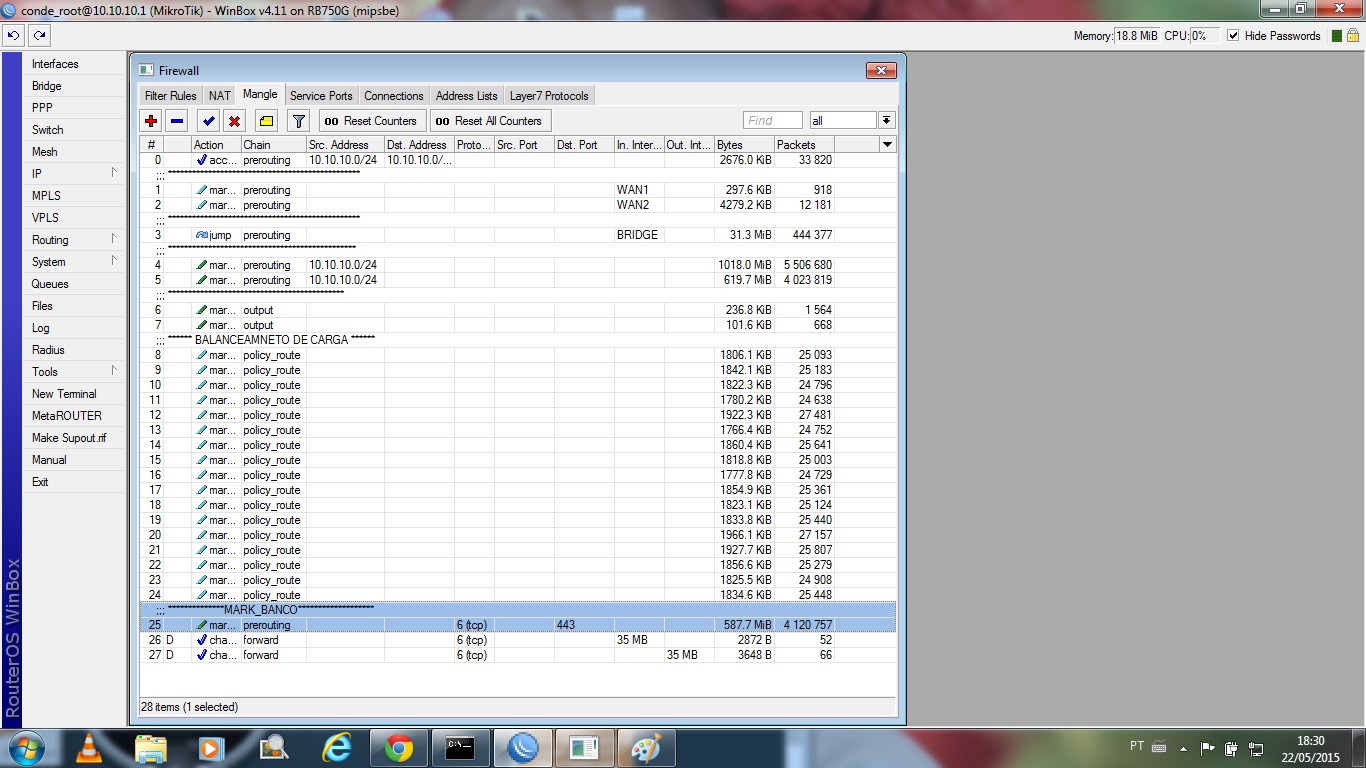This screenshot has width=1366, height=768.
Task: Sort by the Chain column header
Action: [273, 145]
